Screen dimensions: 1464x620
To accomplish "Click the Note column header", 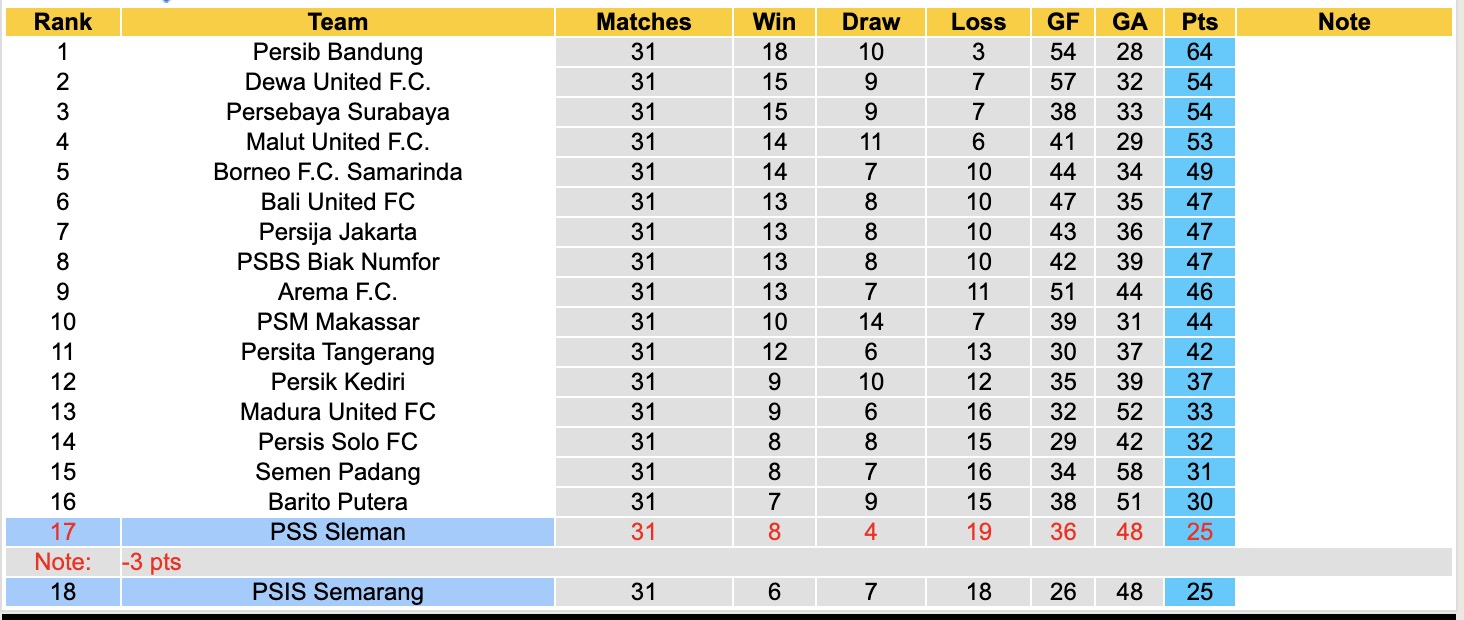I will (x=1344, y=22).
